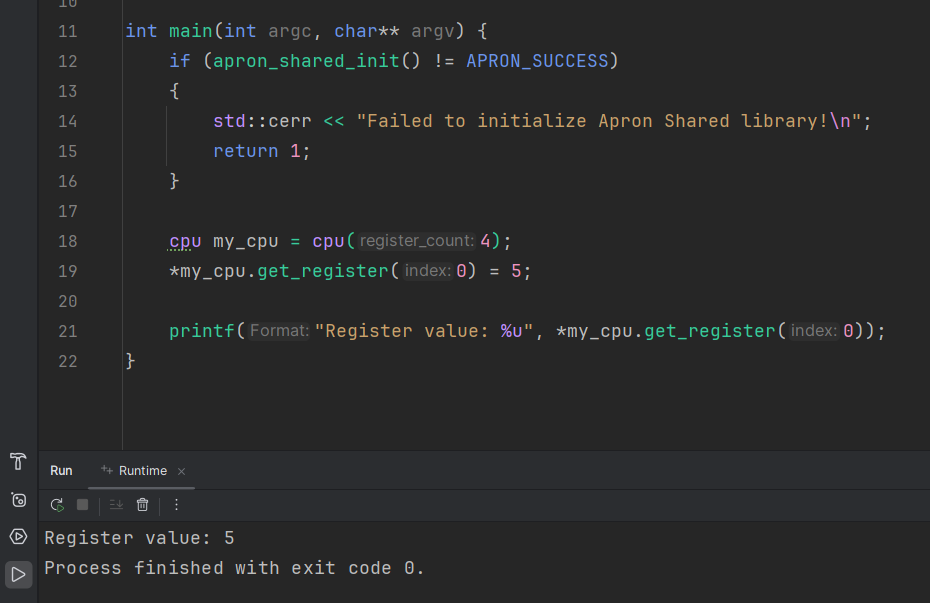
Task: Click the first get_register call on line 19
Action: coord(322,271)
